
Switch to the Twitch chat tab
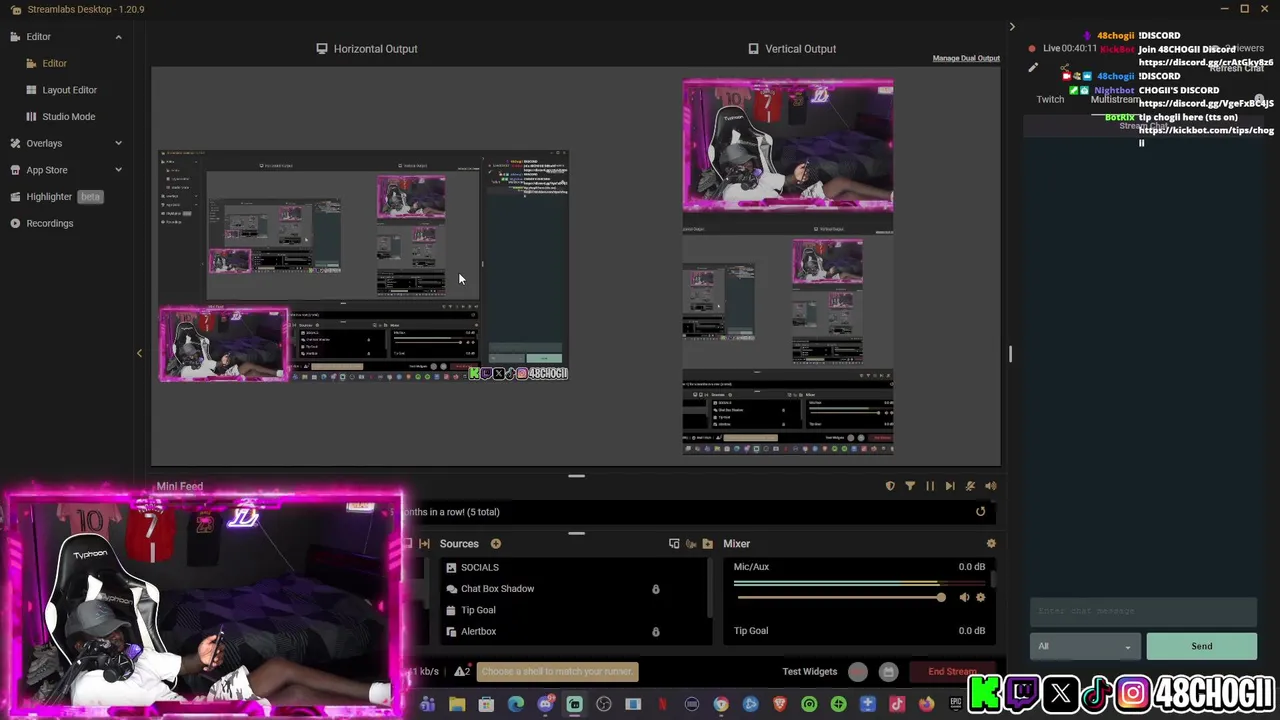coord(1050,99)
